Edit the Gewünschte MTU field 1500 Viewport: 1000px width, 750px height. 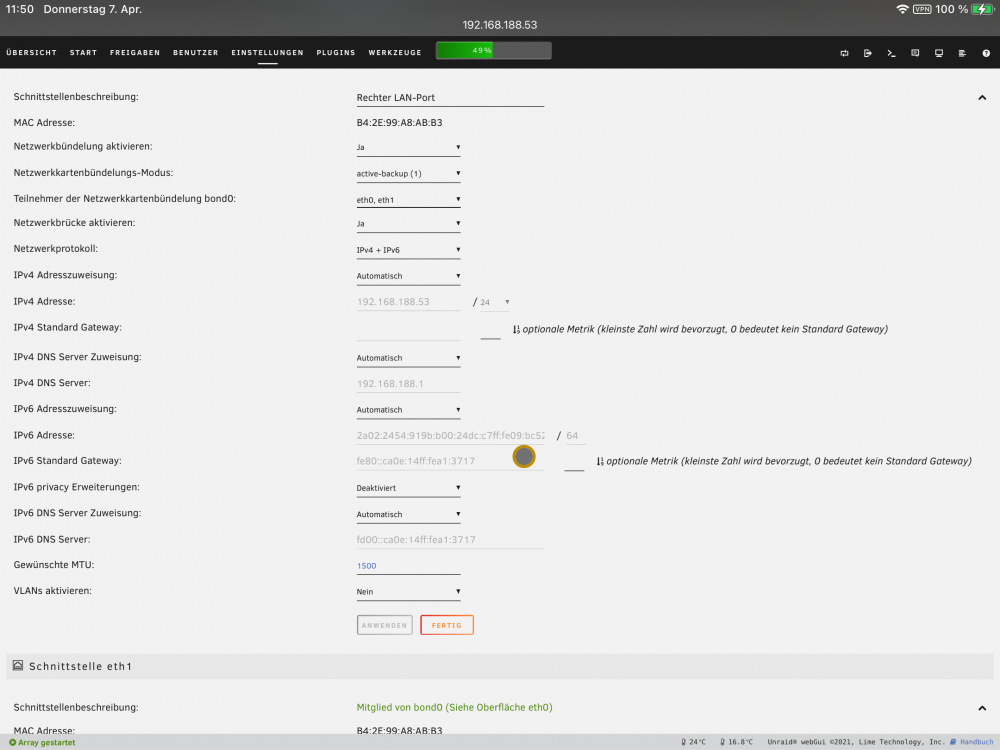point(408,566)
